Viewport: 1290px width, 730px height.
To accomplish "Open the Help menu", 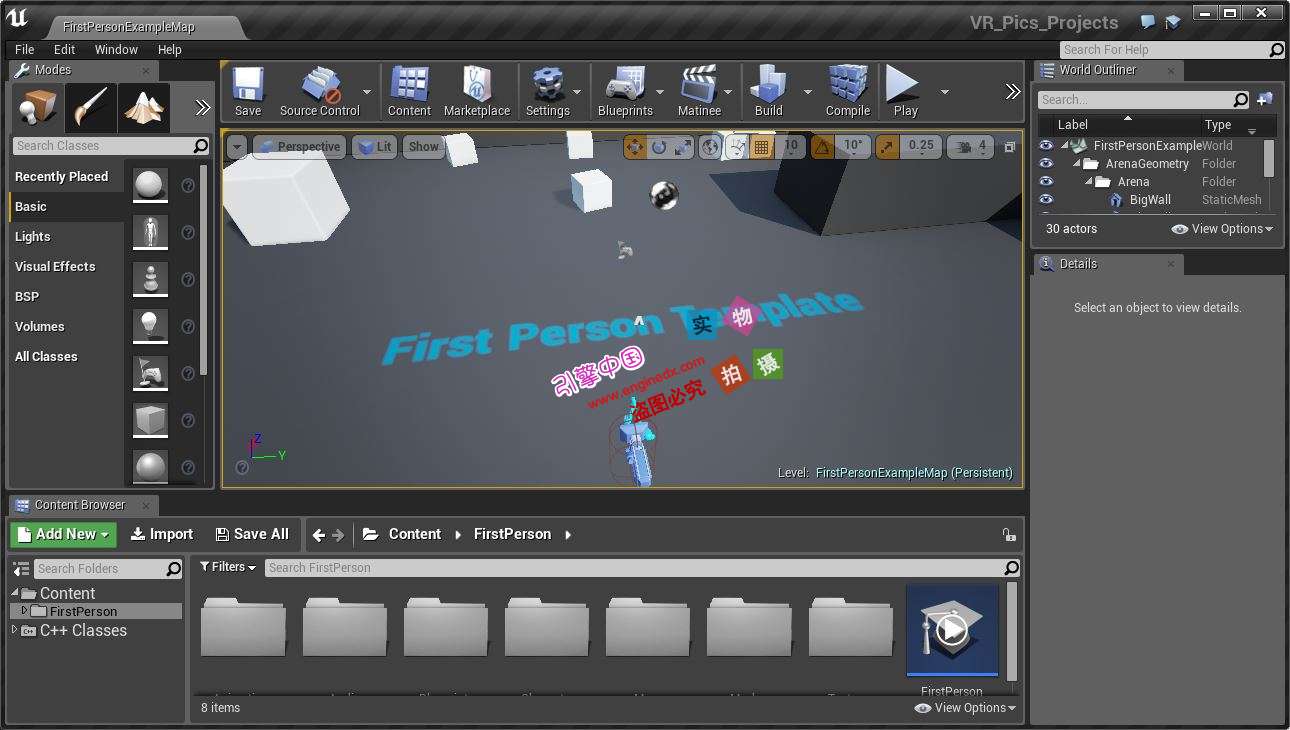I will [170, 49].
